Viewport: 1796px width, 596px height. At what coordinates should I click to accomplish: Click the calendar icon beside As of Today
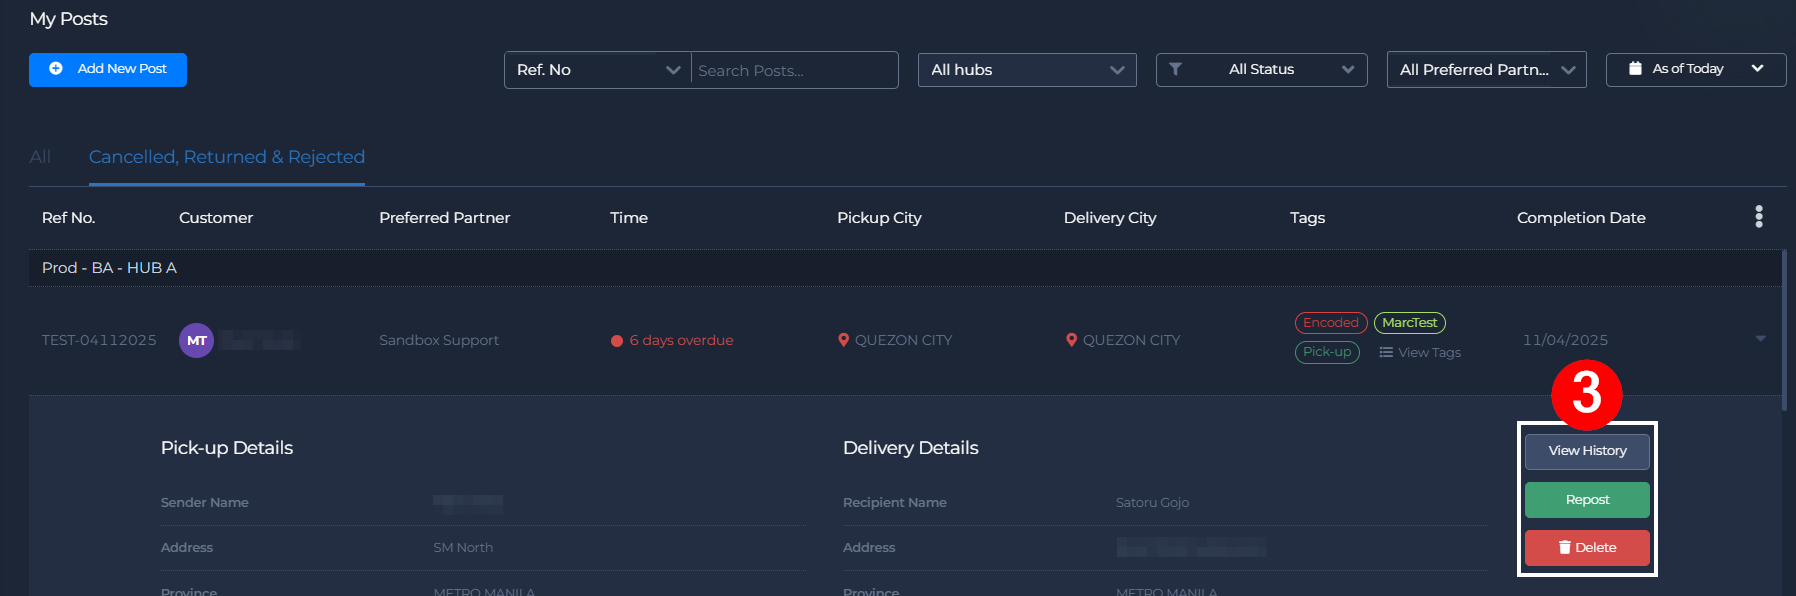[x=1635, y=69]
